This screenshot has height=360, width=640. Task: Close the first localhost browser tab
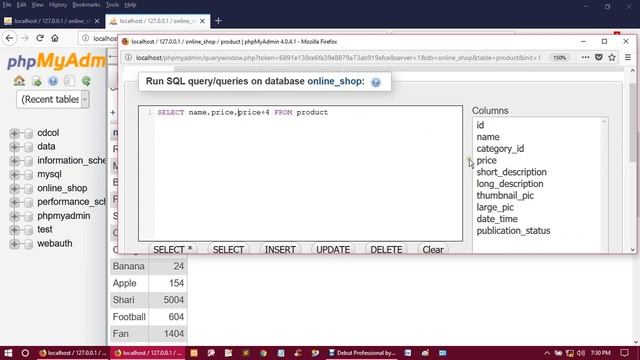click(97, 21)
